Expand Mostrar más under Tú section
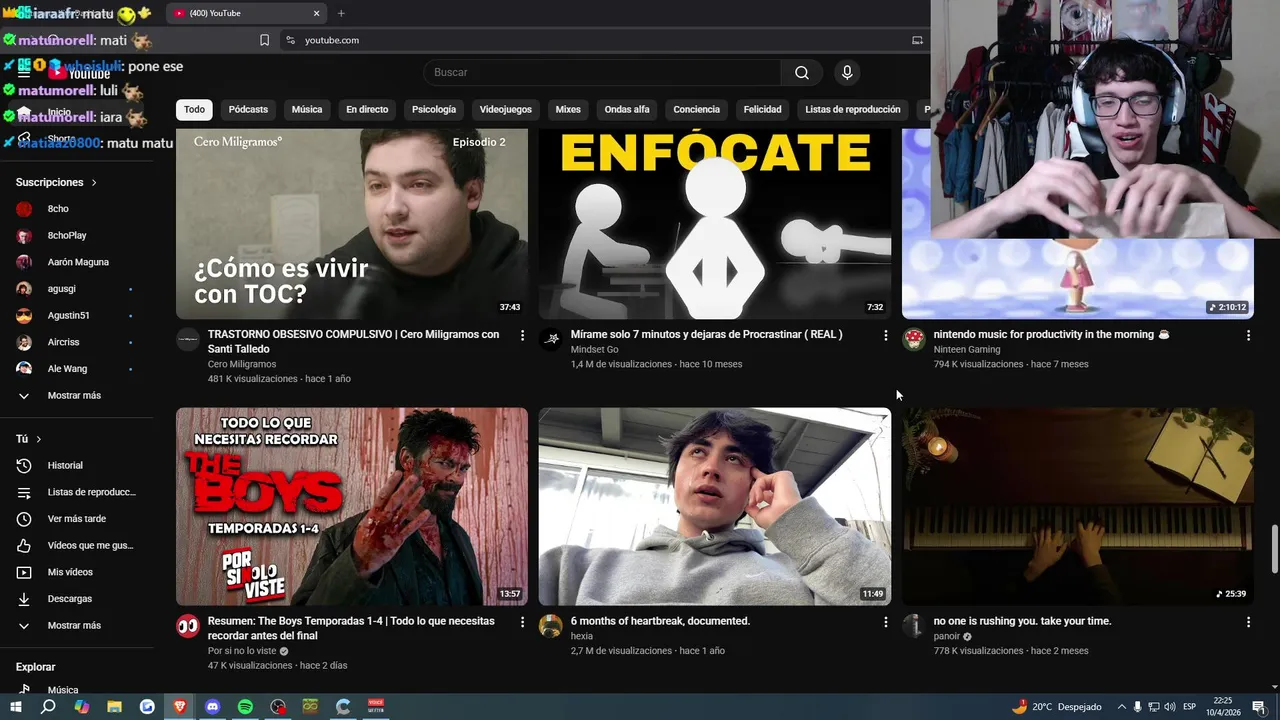The width and height of the screenshot is (1280, 720). pyautogui.click(x=76, y=625)
